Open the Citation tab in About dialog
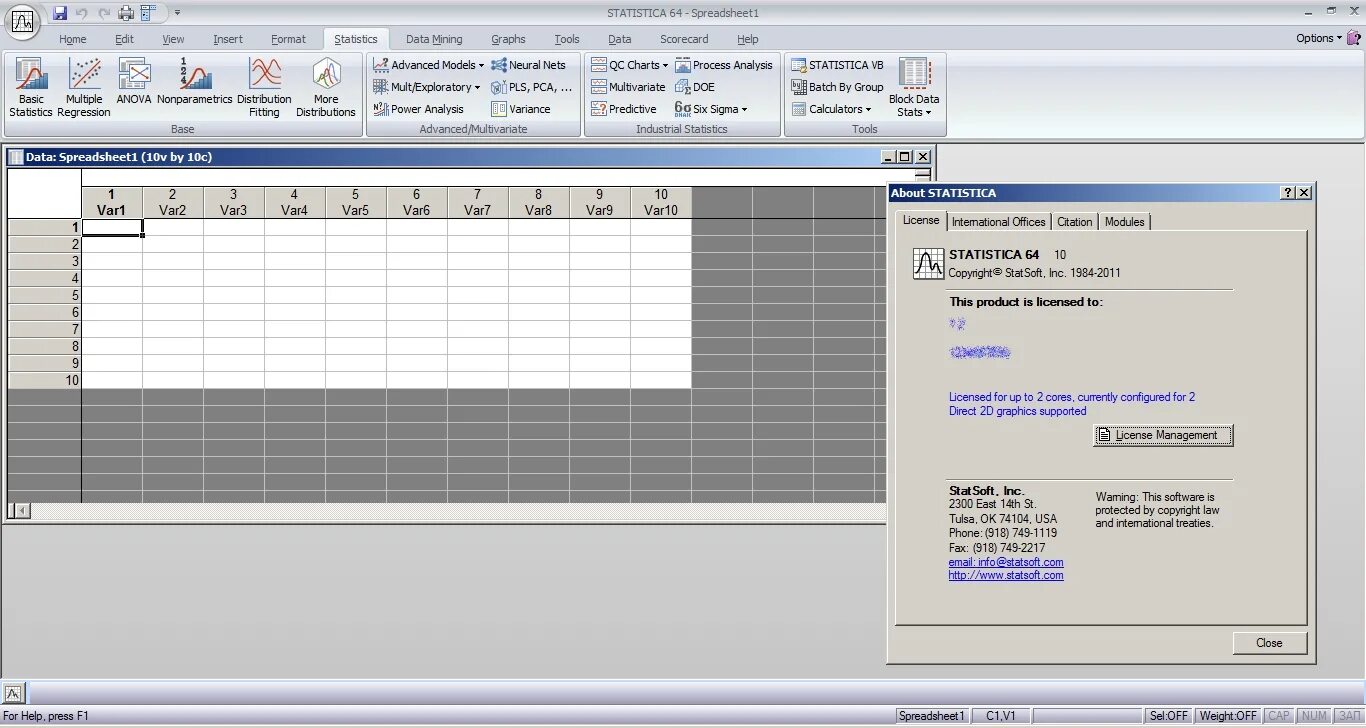The image size is (1366, 728). 1075,222
